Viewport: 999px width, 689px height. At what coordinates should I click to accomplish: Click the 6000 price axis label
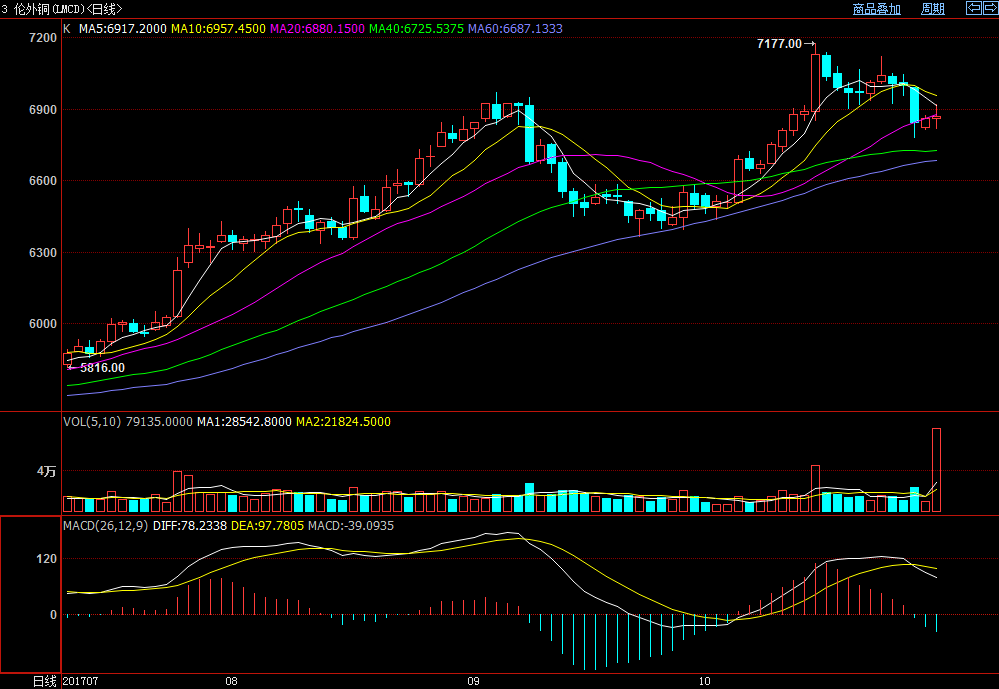[x=43, y=324]
